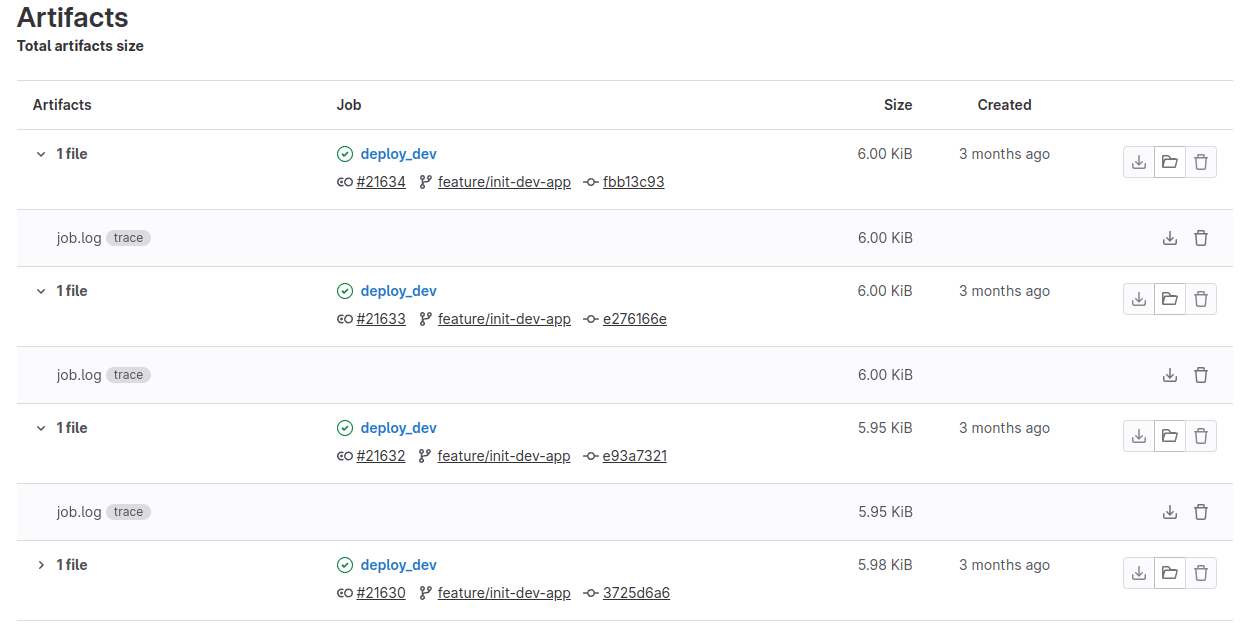The height and width of the screenshot is (628, 1246).
Task: Browse artifacts folder for job #21634
Action: pos(1169,162)
